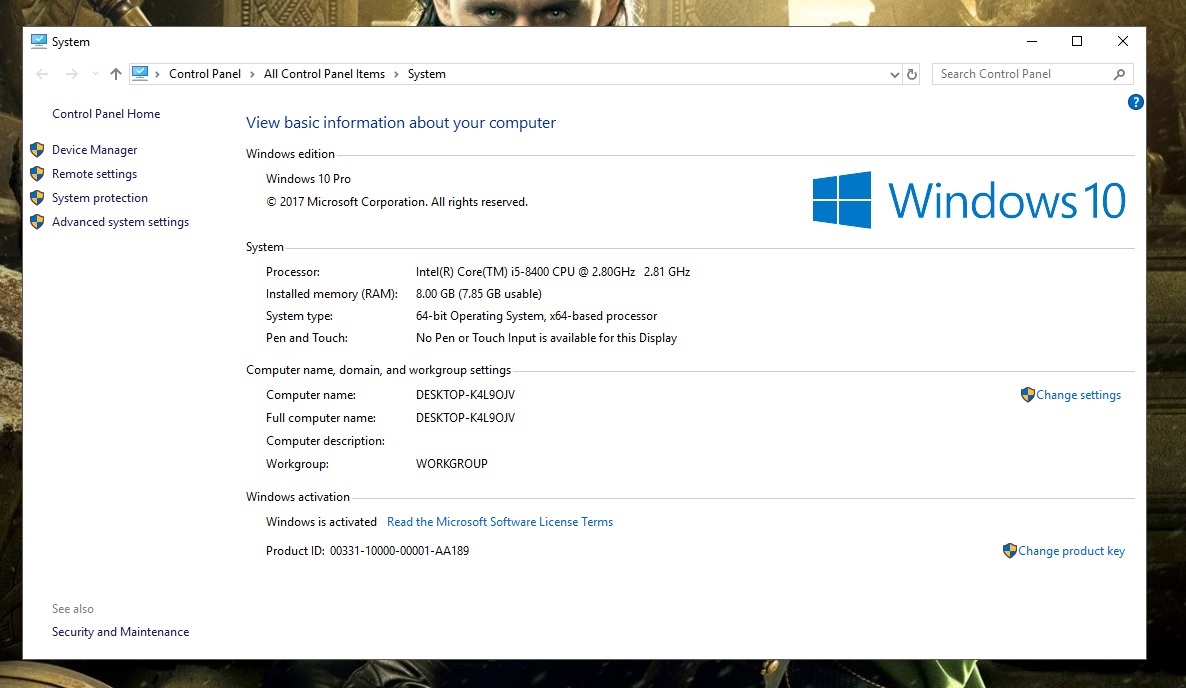This screenshot has width=1186, height=688.
Task: Click the Windows is activated text
Action: [321, 522]
